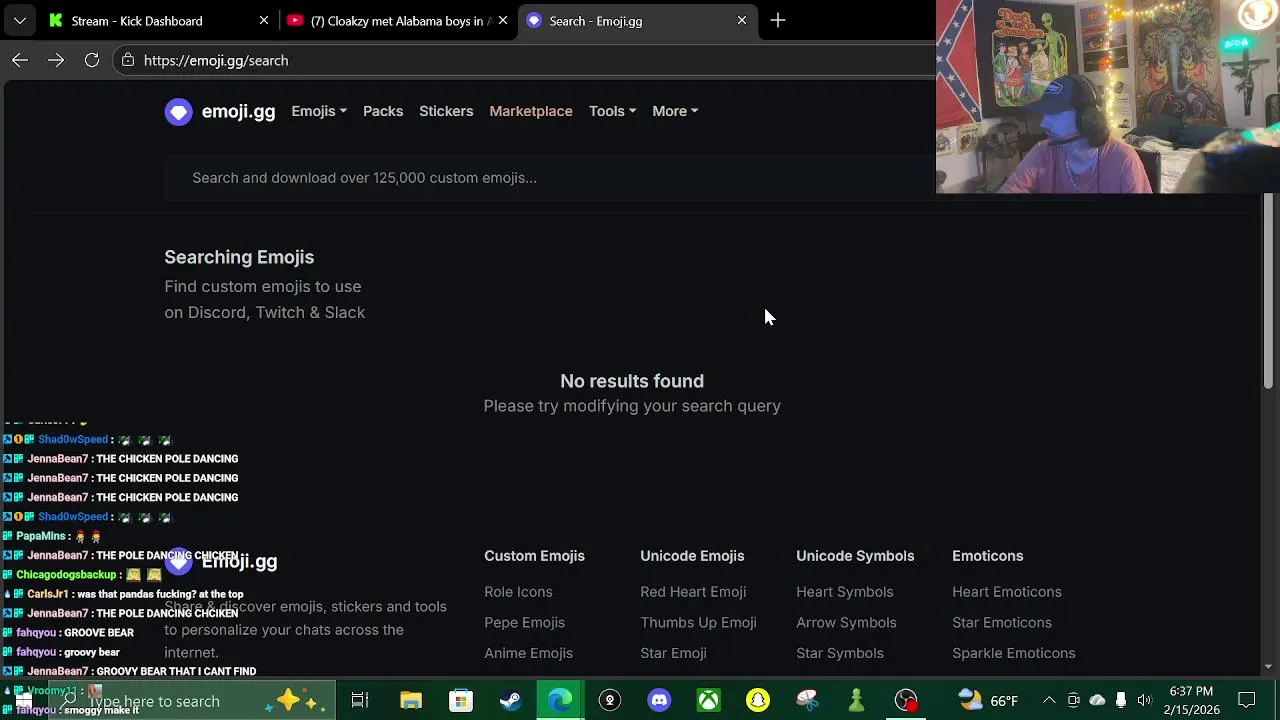Open Snapchat from the taskbar
Screen dimensions: 1280x720
pos(758,700)
